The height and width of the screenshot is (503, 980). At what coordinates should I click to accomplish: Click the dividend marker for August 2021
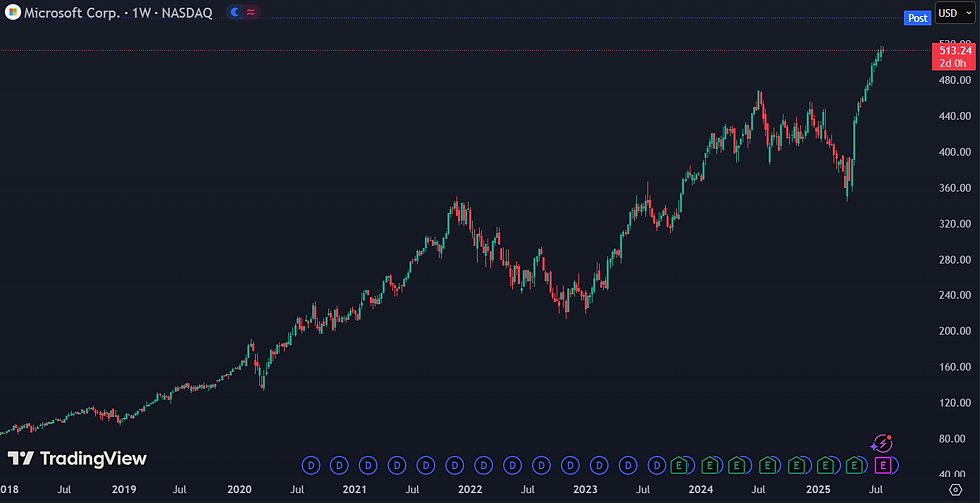pyautogui.click(x=426, y=465)
